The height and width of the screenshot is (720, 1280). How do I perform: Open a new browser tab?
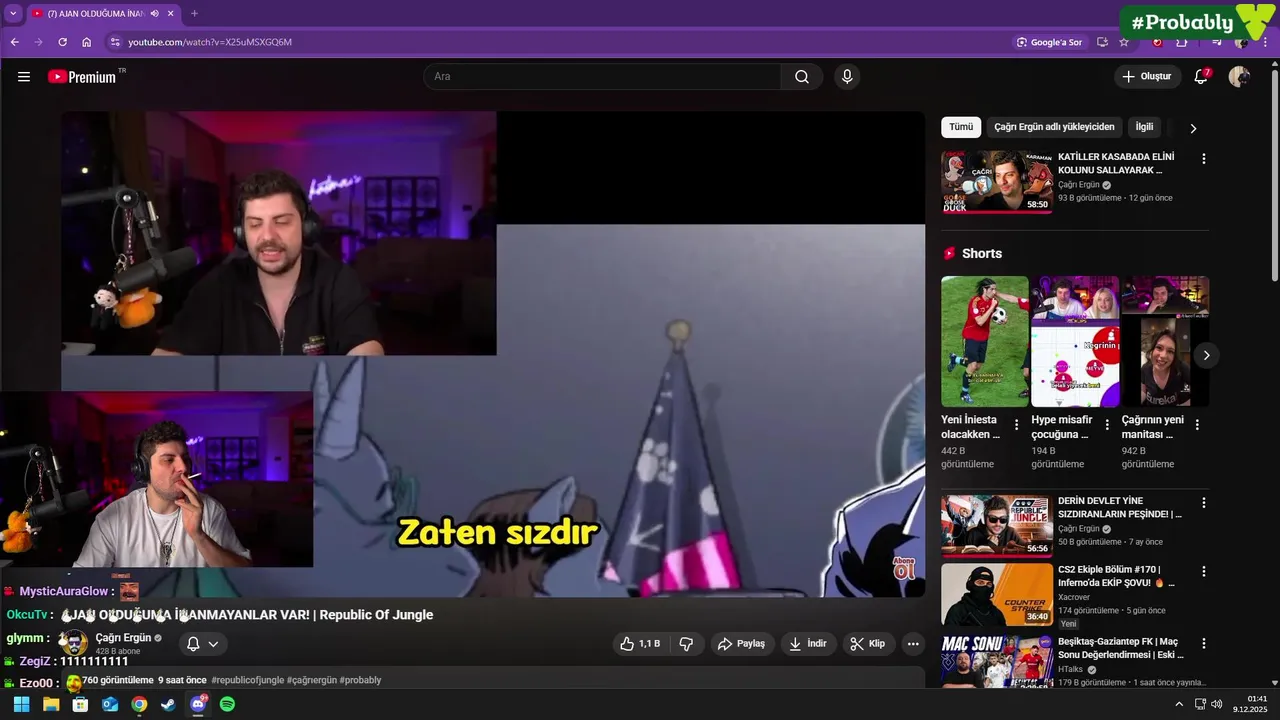(x=194, y=14)
